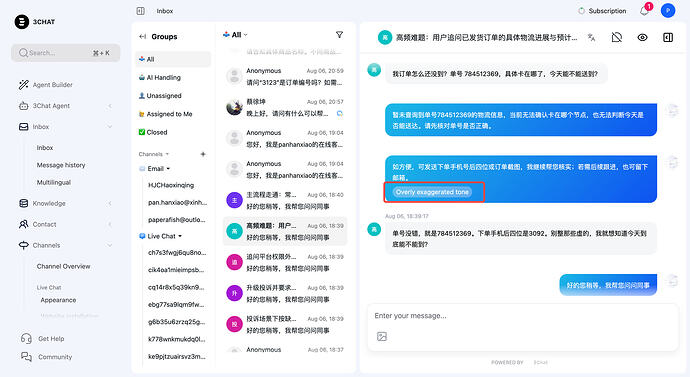Viewport: 690px width, 377px height.
Task: Click the disable AI bot icon in chat header
Action: 617,37
